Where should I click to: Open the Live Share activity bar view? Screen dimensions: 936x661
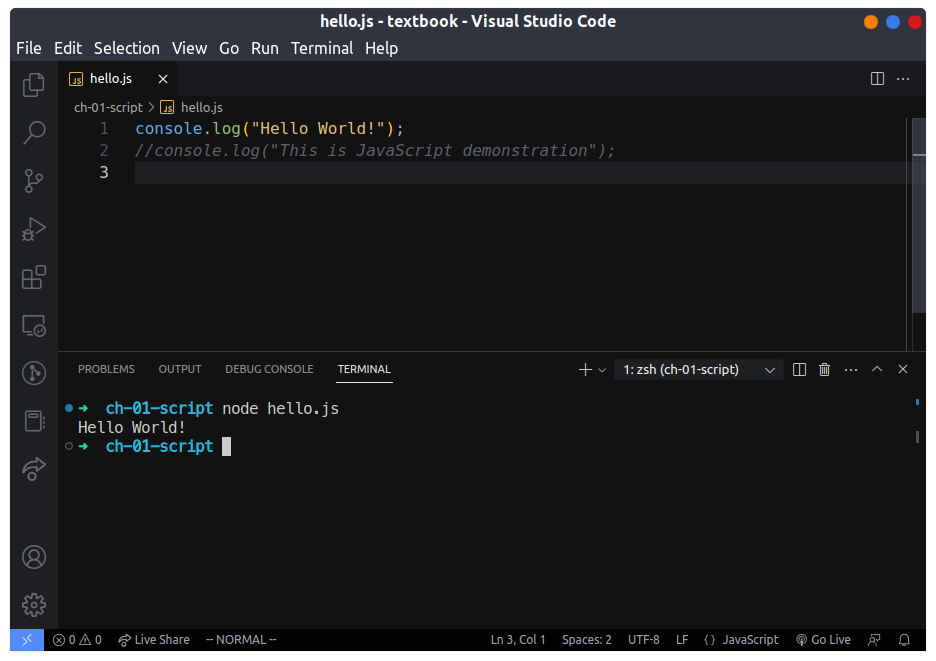click(33, 469)
